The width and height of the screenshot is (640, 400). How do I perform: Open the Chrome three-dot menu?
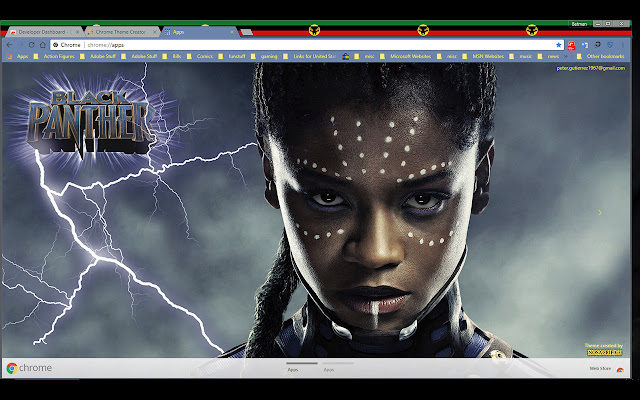(623, 45)
